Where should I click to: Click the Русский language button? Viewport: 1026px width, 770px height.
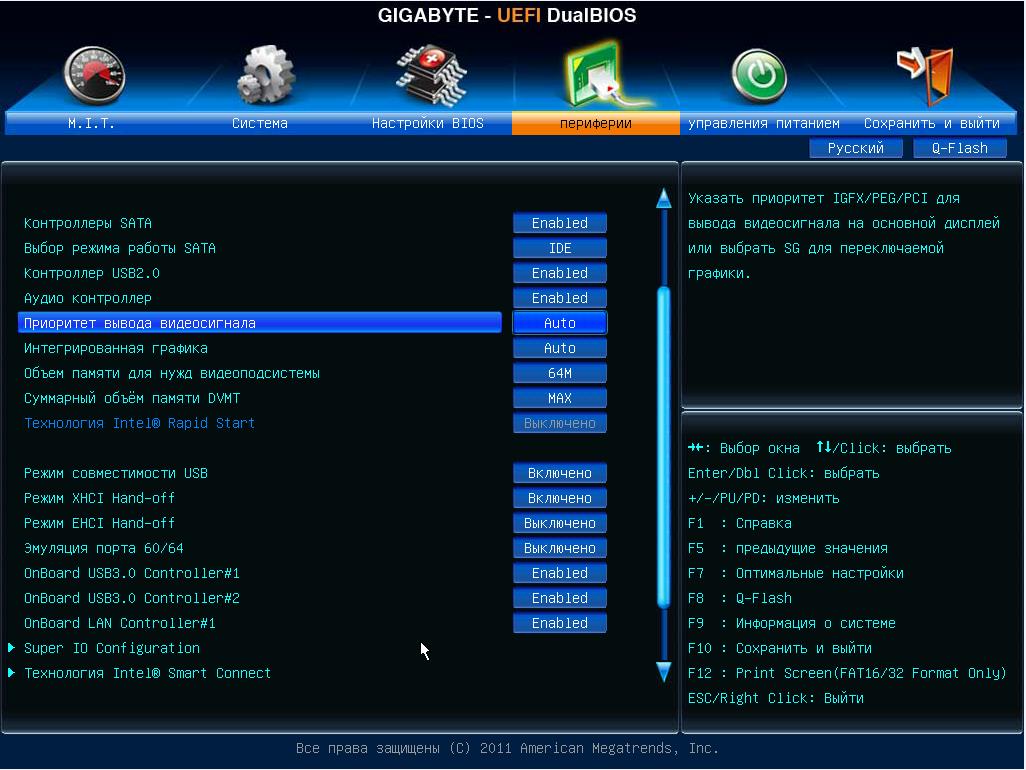[856, 148]
